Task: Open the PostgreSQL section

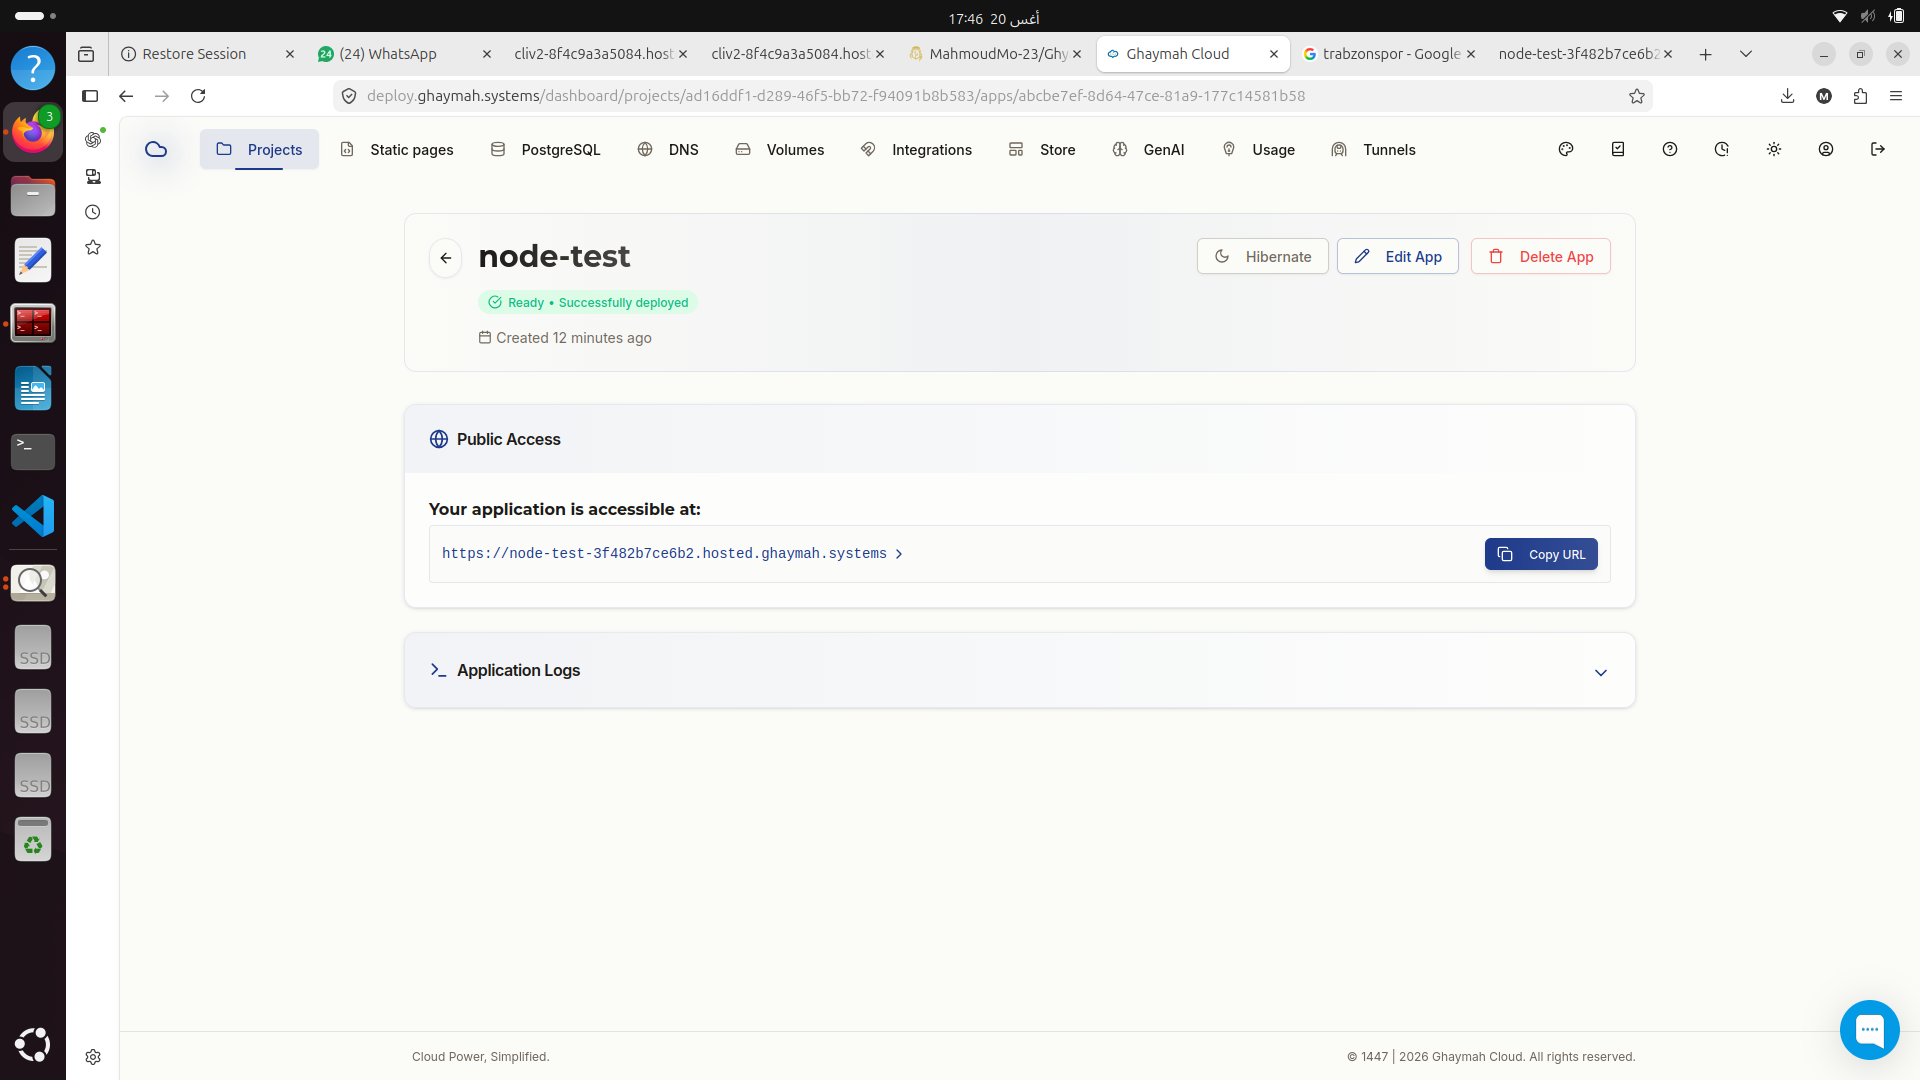Action: pyautogui.click(x=545, y=150)
